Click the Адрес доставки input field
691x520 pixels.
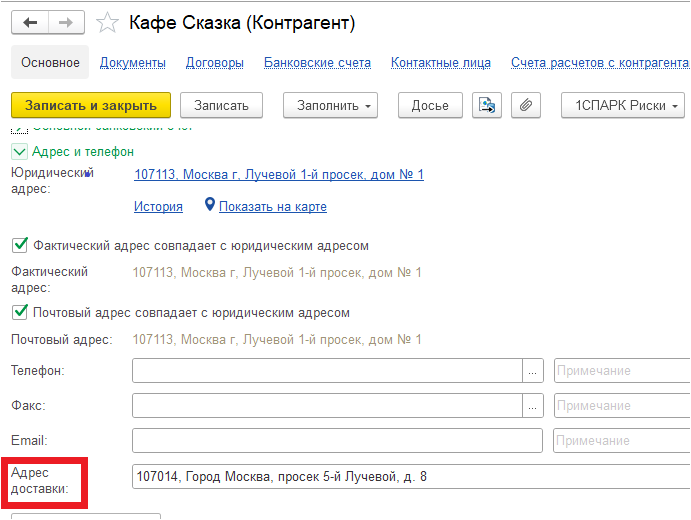(x=411, y=476)
